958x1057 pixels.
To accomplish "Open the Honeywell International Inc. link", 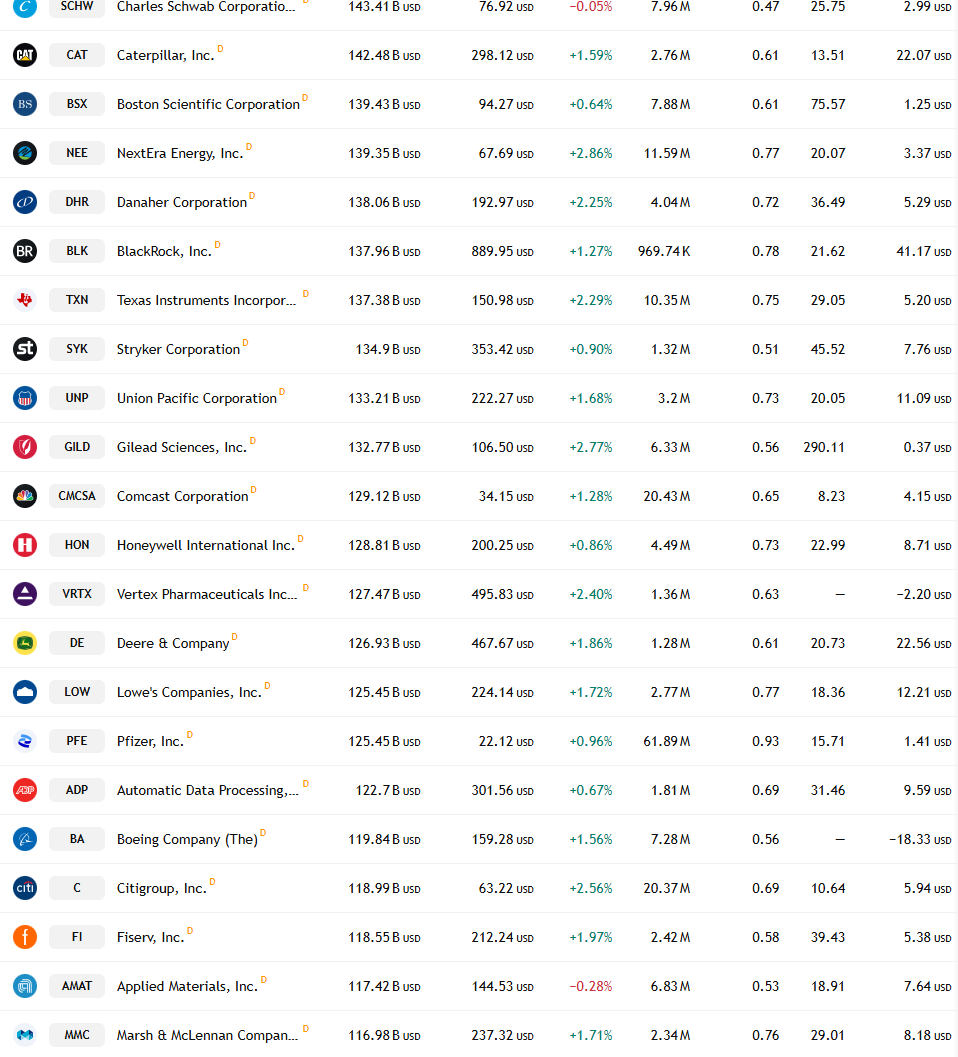I will 206,545.
